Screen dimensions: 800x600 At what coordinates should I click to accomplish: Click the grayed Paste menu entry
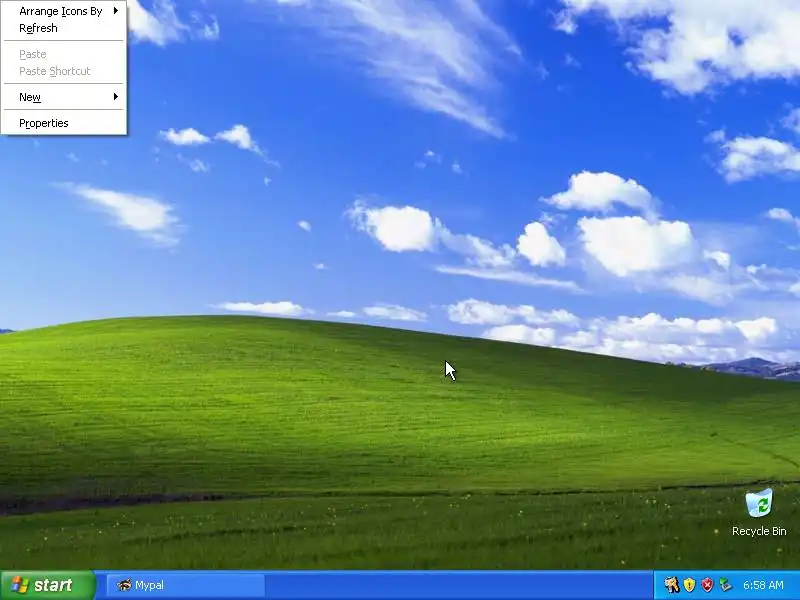click(64, 54)
